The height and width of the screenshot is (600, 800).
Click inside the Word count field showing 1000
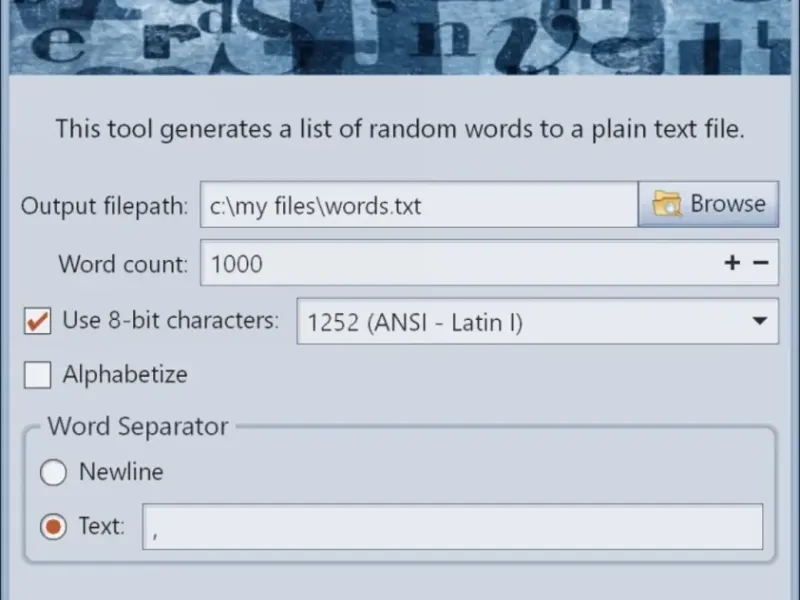click(489, 263)
